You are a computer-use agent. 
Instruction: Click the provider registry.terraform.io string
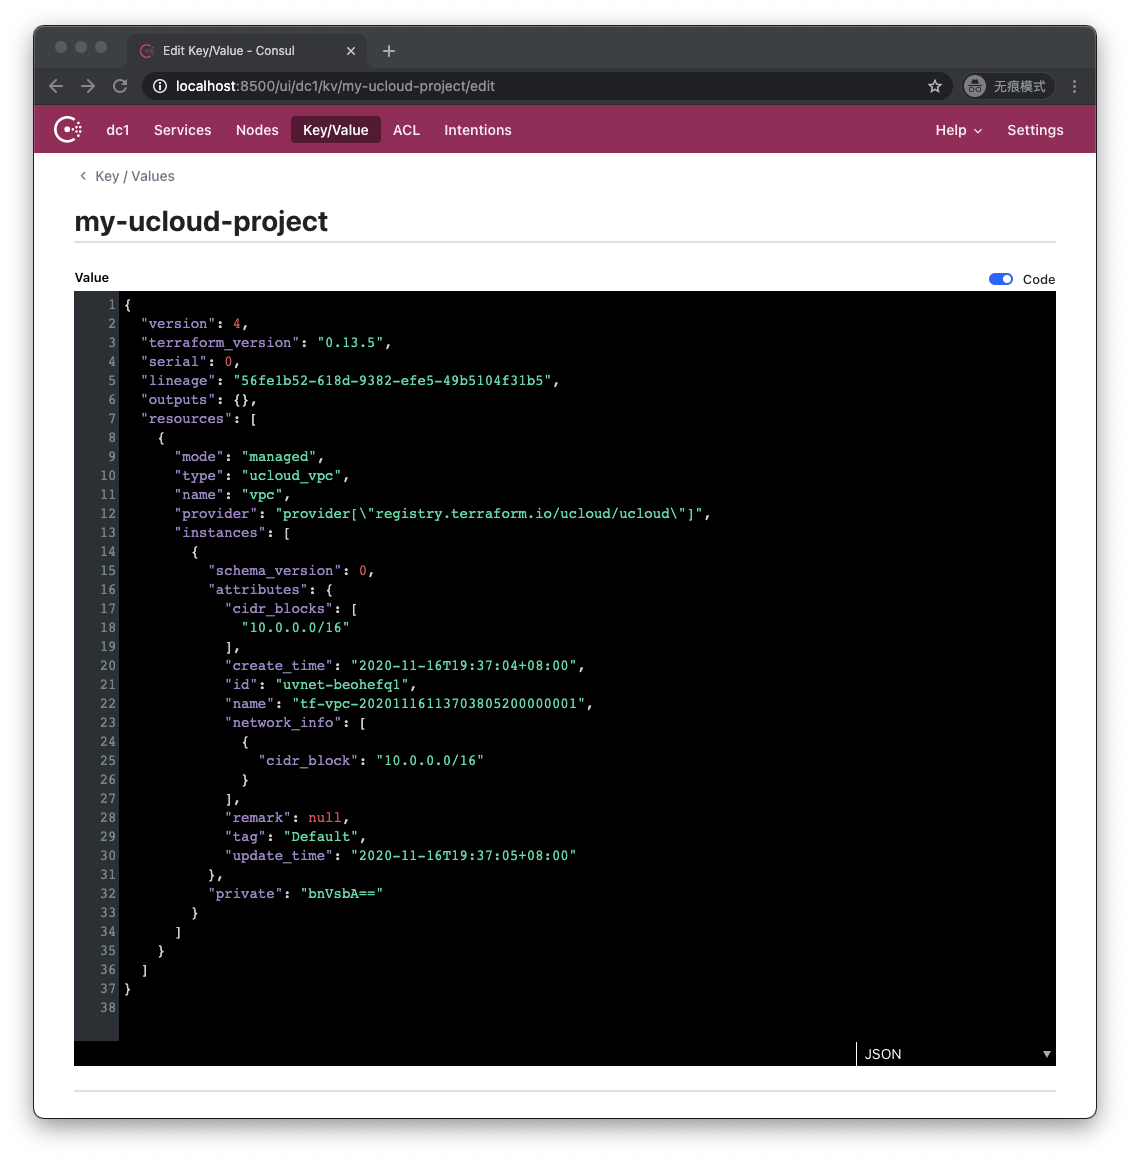489,513
